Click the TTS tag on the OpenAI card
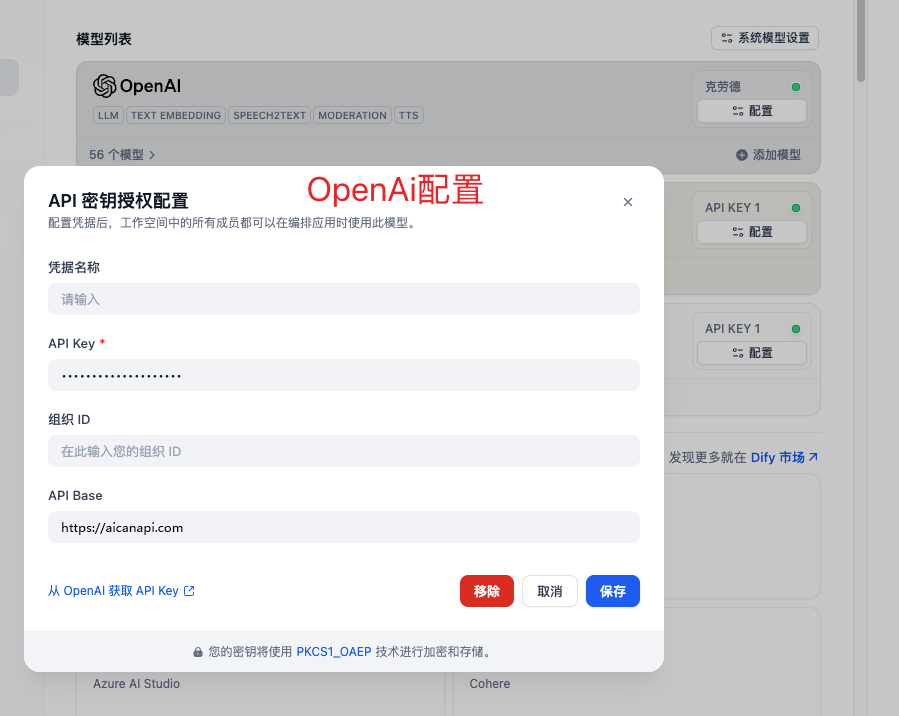This screenshot has width=899, height=716. (408, 115)
